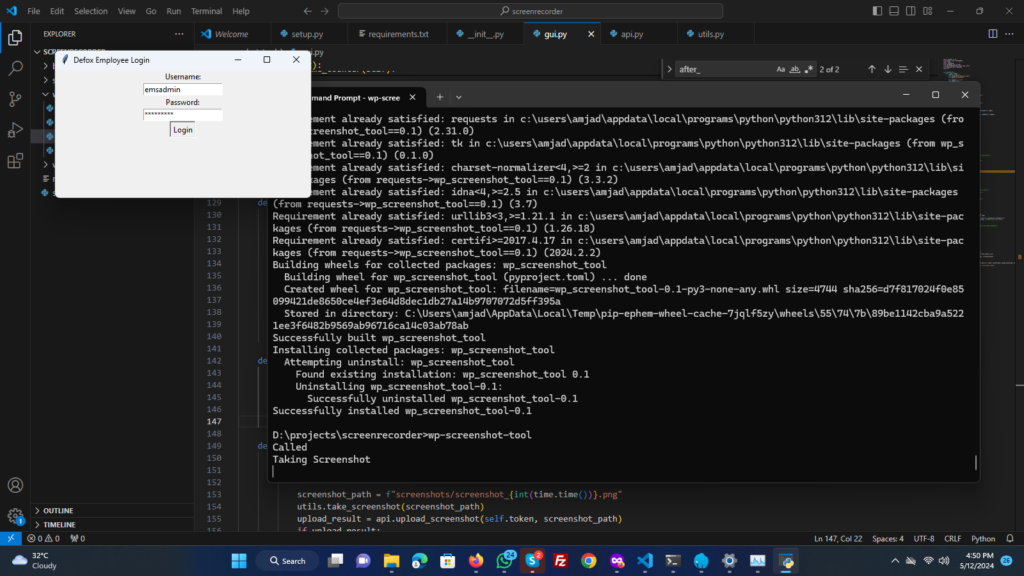Open Source Control in activity bar
The height and width of the screenshot is (576, 1024).
pos(15,99)
